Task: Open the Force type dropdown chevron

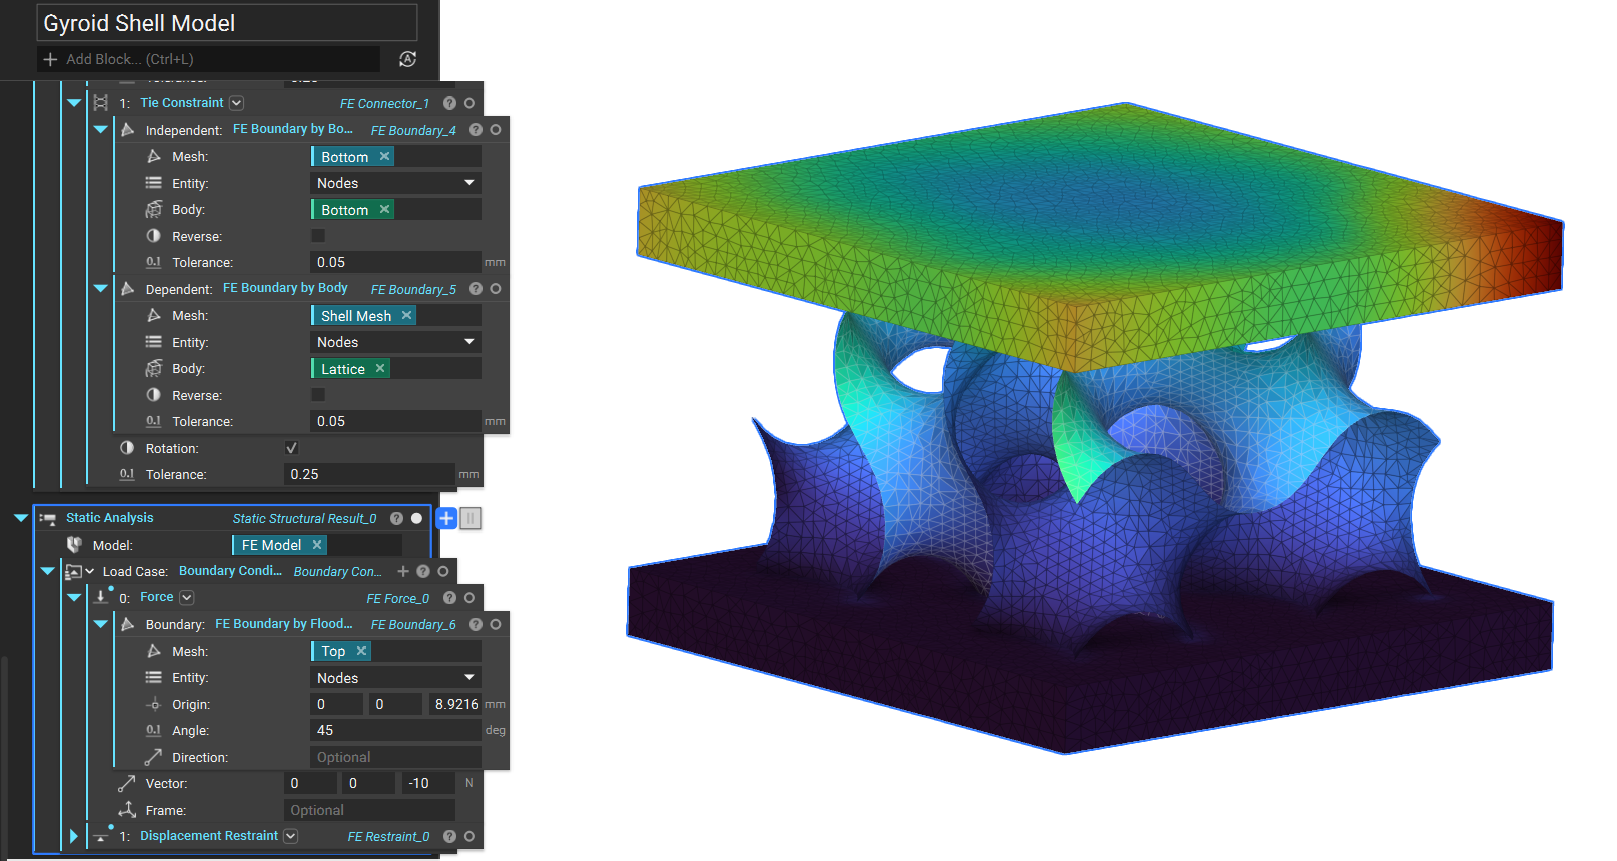Action: [x=187, y=597]
